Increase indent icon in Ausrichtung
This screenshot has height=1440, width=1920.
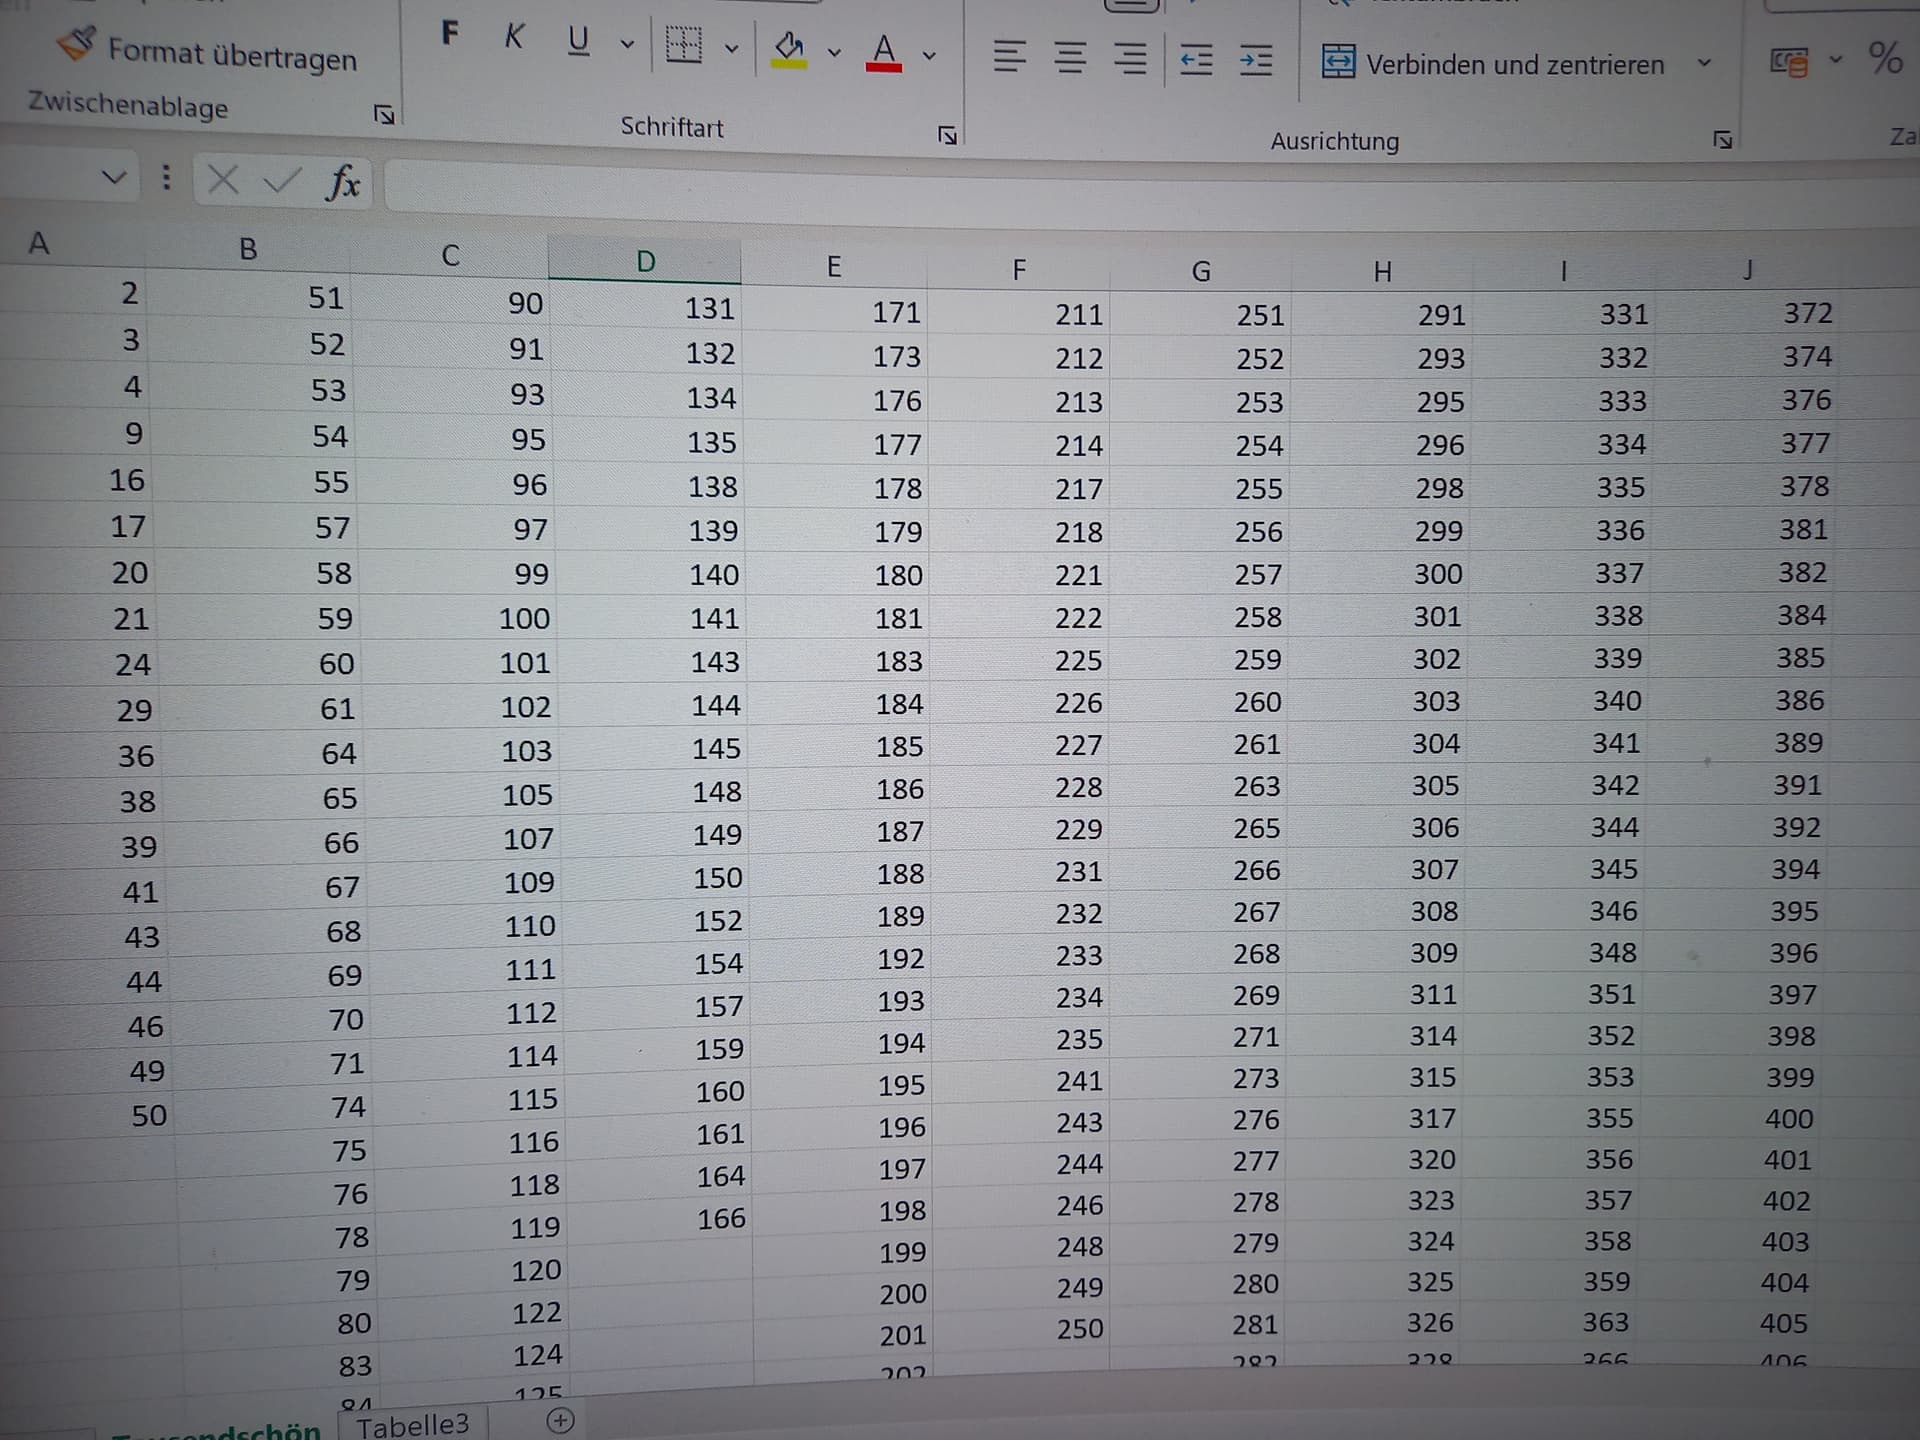(1256, 61)
